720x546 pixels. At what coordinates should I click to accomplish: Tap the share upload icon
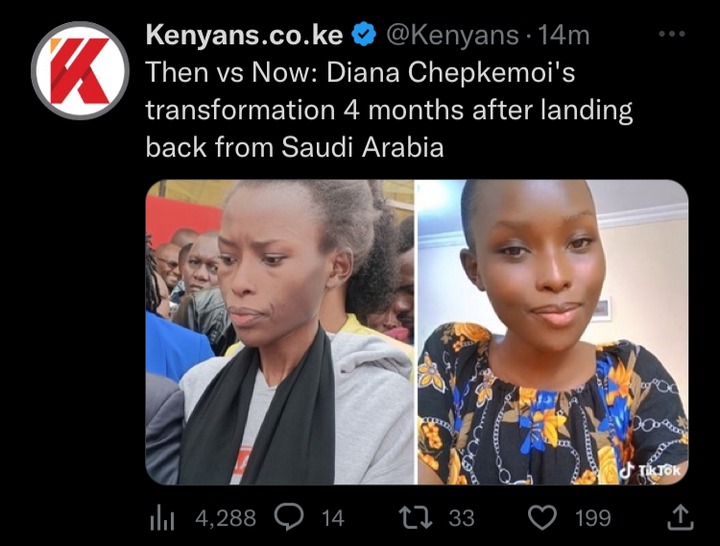[680, 518]
